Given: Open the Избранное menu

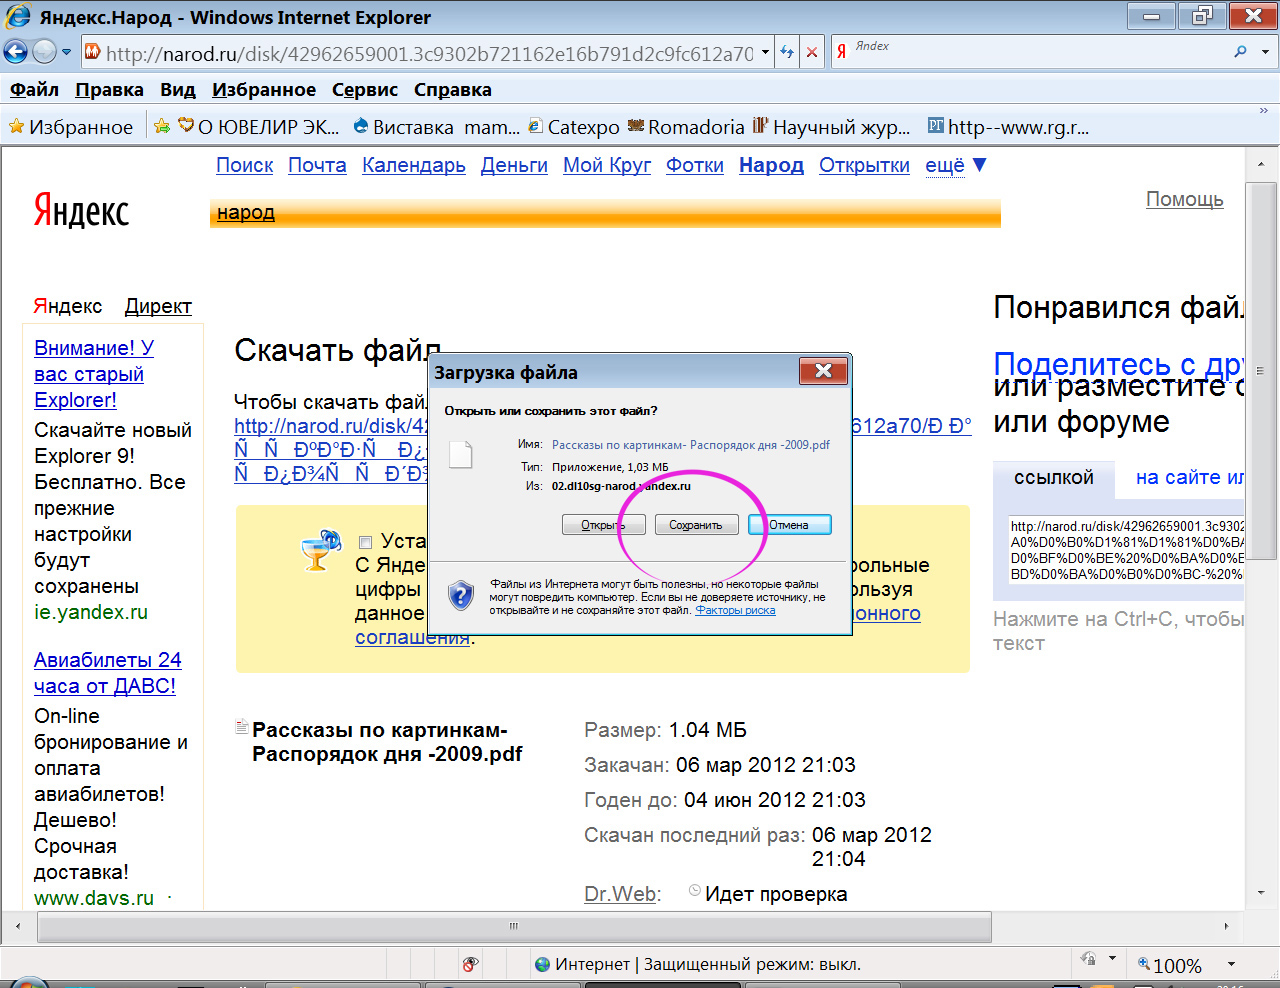Looking at the screenshot, I should pyautogui.click(x=264, y=90).
